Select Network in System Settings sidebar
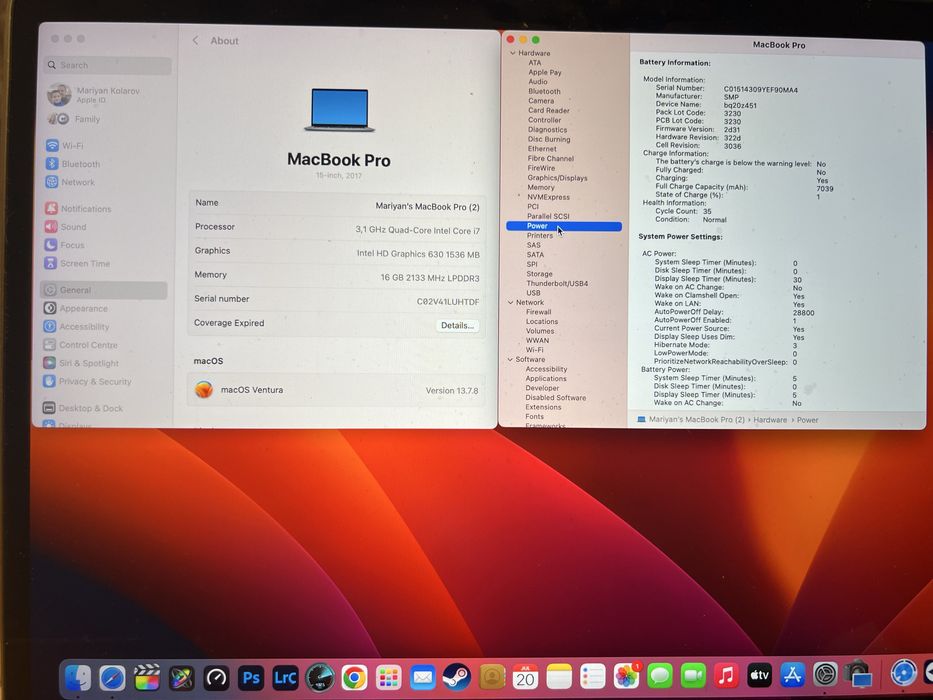Image resolution: width=933 pixels, height=700 pixels. [70, 182]
